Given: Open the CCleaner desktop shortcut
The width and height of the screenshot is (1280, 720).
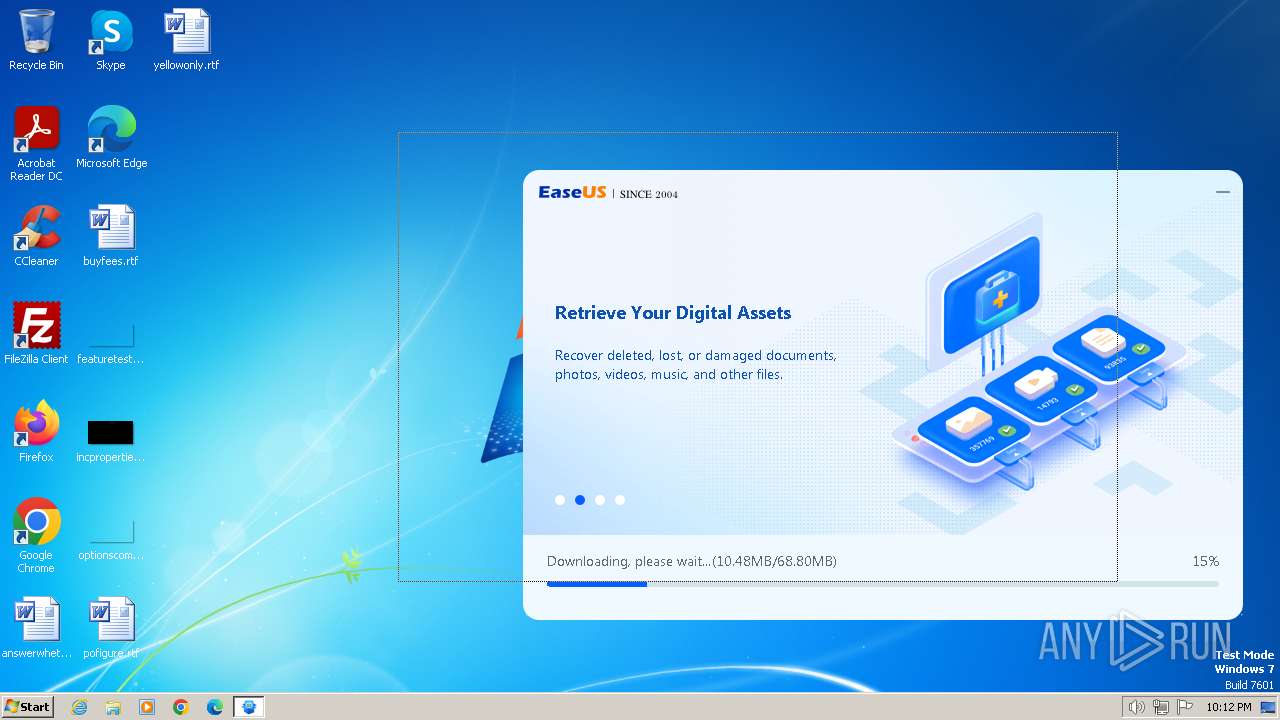Looking at the screenshot, I should click(36, 236).
